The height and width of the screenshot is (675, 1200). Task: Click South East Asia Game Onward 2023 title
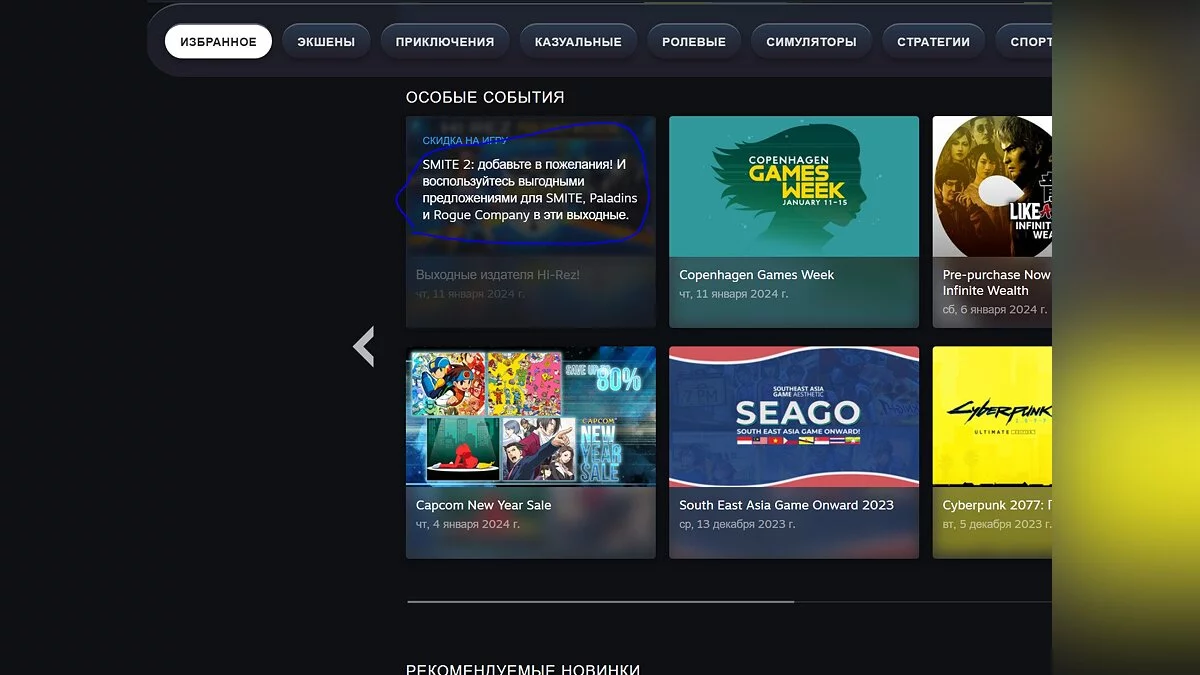click(786, 505)
